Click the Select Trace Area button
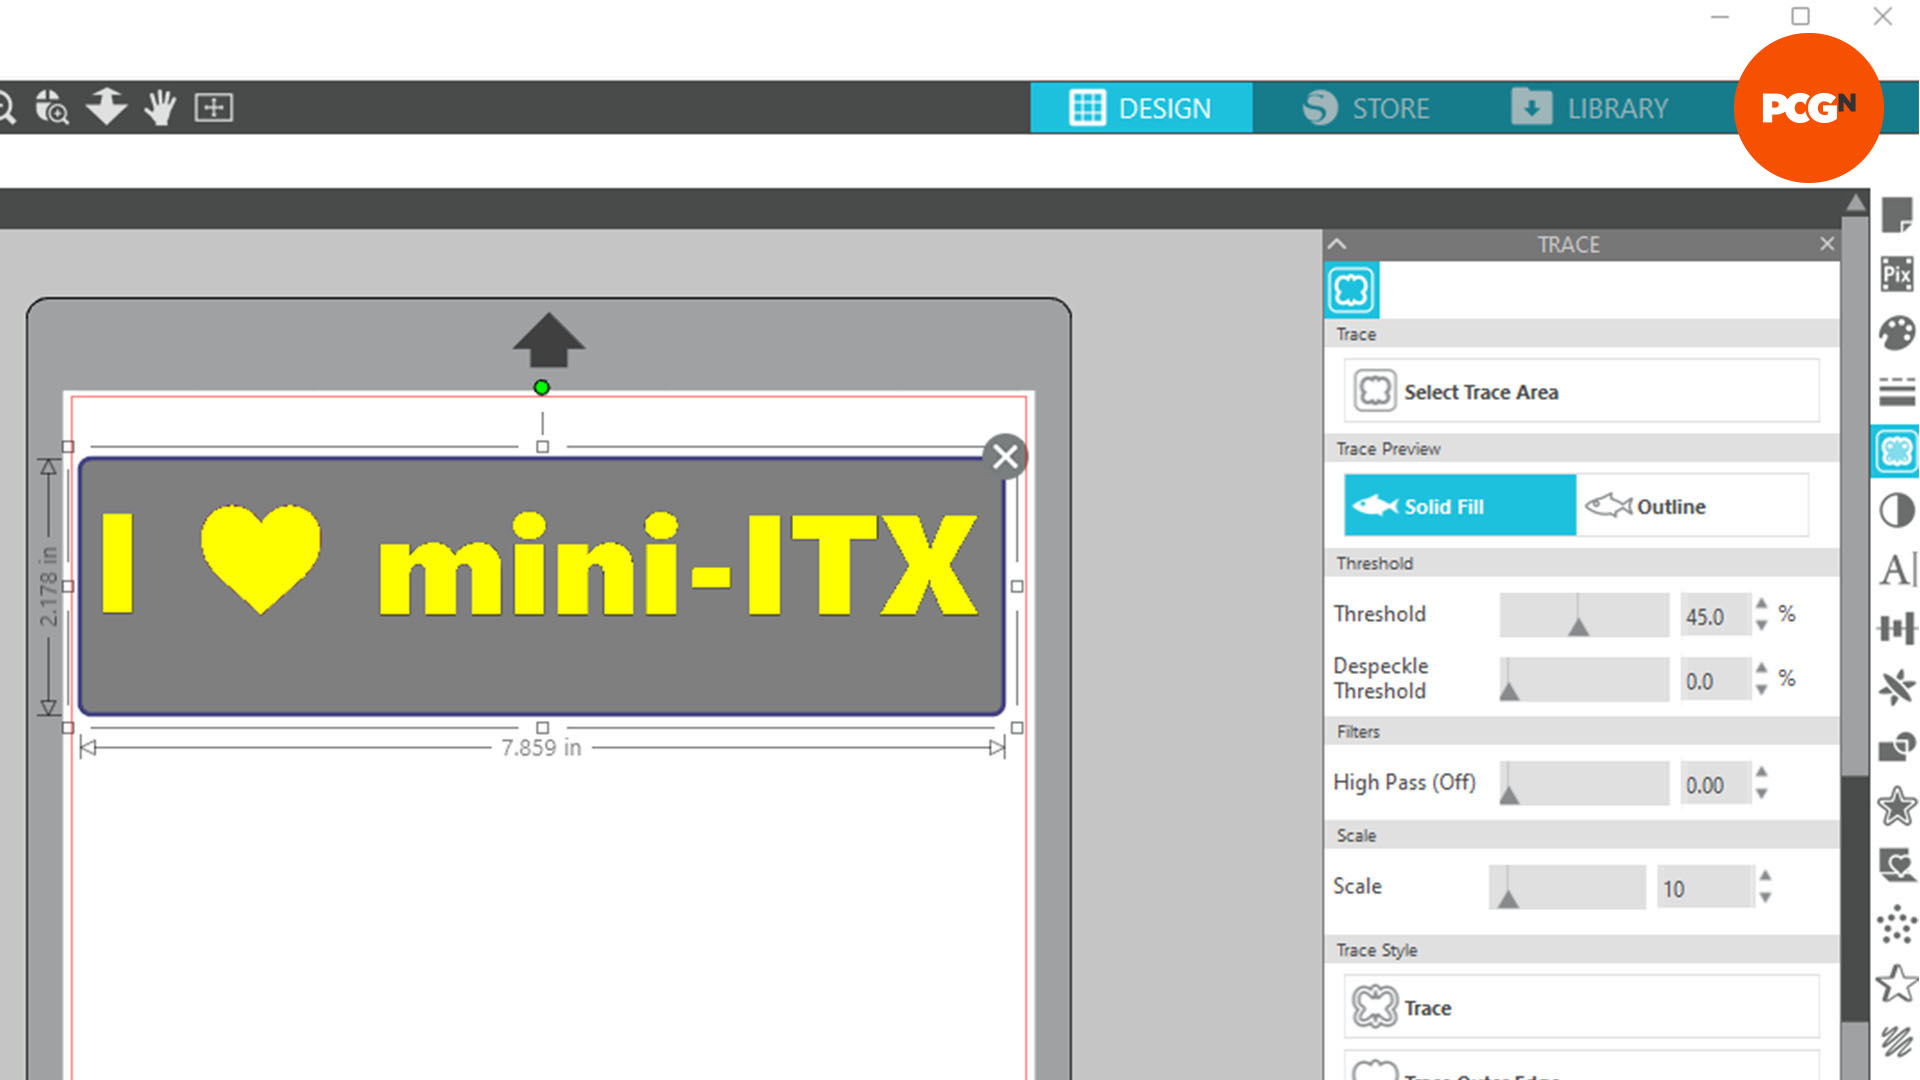This screenshot has width=1920, height=1080. [1577, 392]
